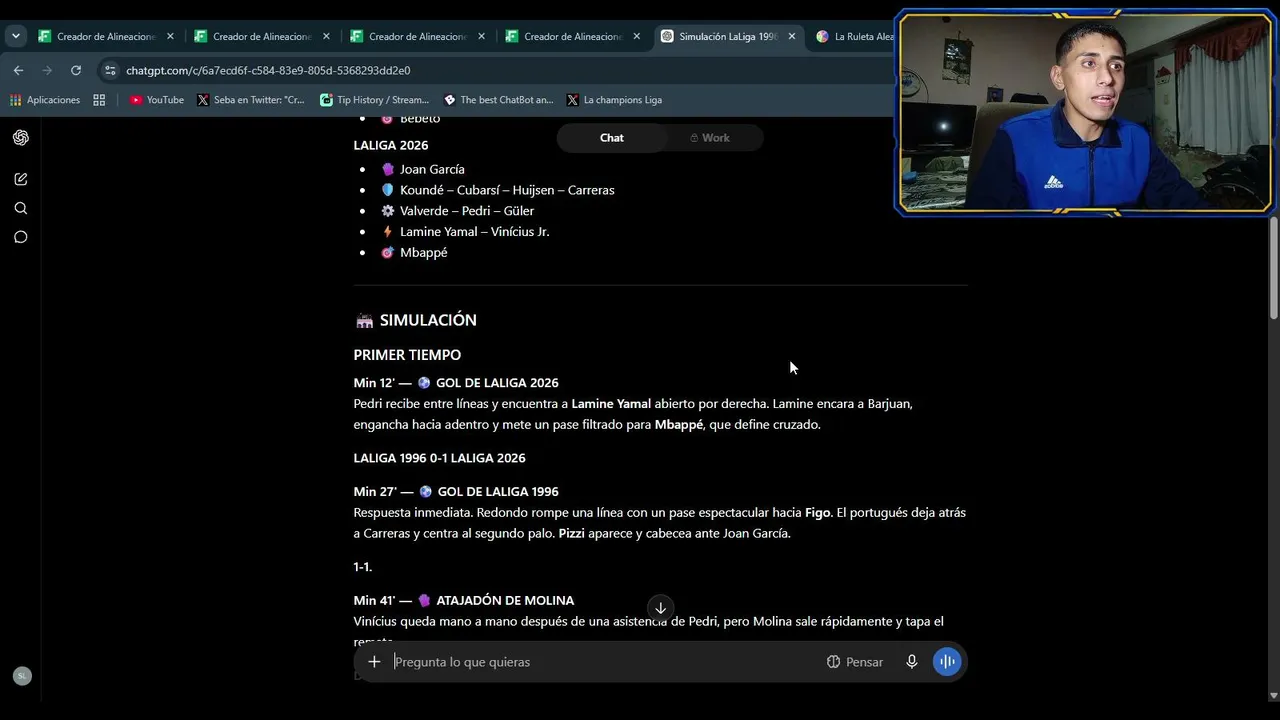Open the Tip History / Stream bookmark

pos(374,100)
